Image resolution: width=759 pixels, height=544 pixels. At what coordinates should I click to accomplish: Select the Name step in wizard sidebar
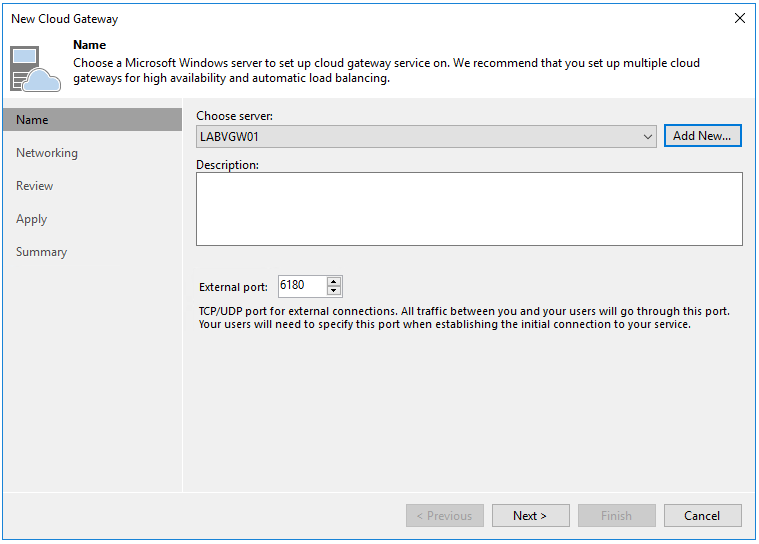tap(32, 120)
